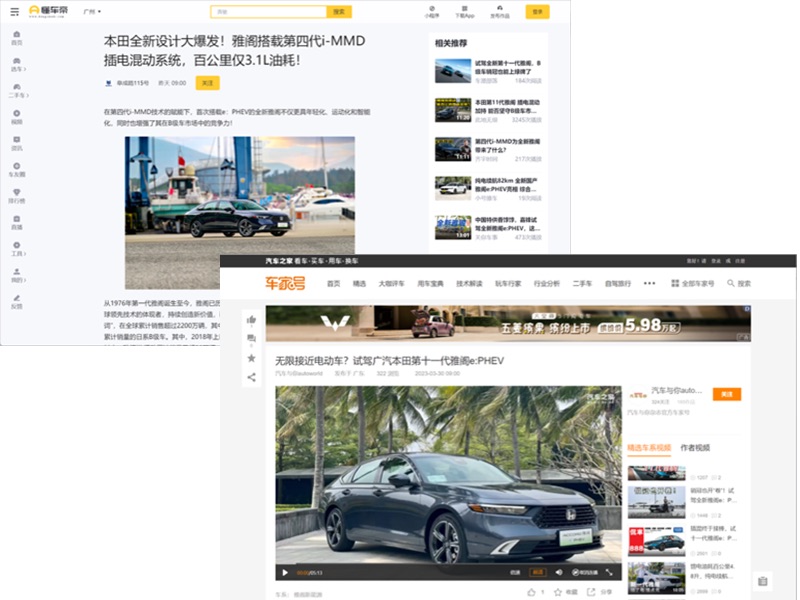Screen dimensions: 800x600
Task: Play the Accord e:PHEV video
Action: (x=285, y=572)
